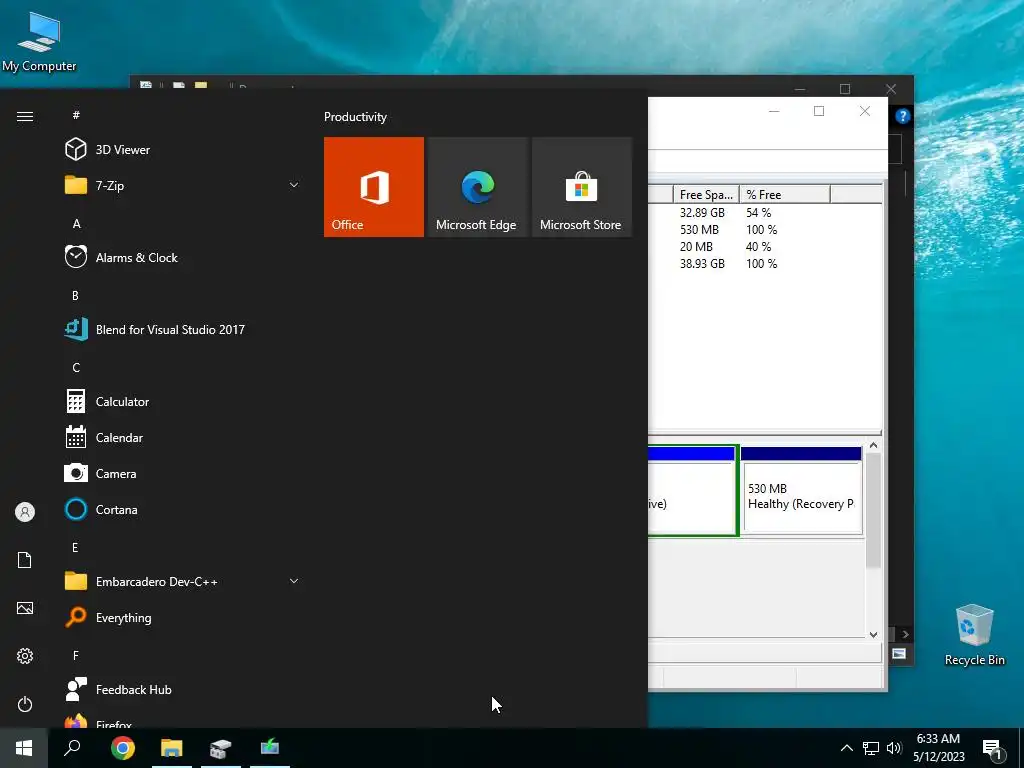Screen dimensions: 1024x768
Task: Select the 20 MB free space cell
Action: pyautogui.click(x=696, y=247)
